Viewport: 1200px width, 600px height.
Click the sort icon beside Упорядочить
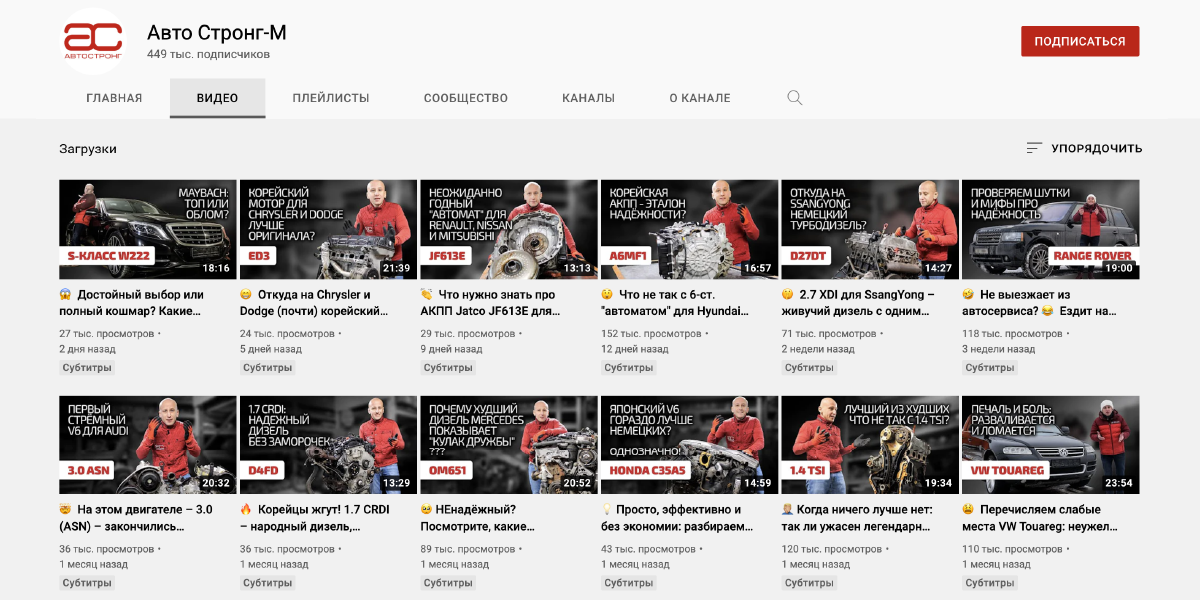1034,148
